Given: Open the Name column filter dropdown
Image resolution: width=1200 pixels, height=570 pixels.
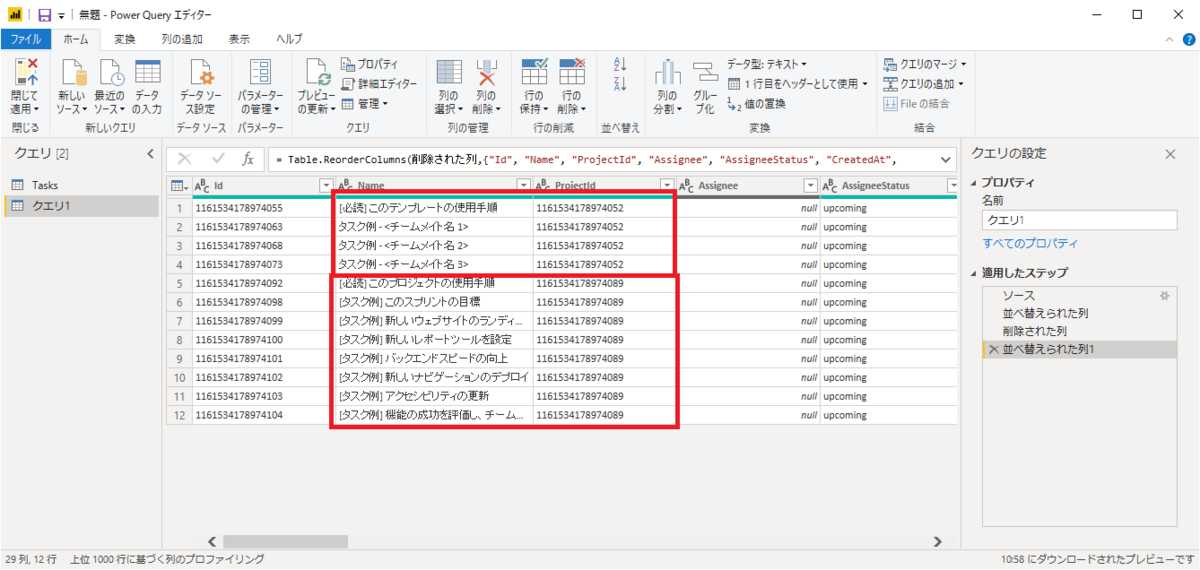Looking at the screenshot, I should coord(523,186).
